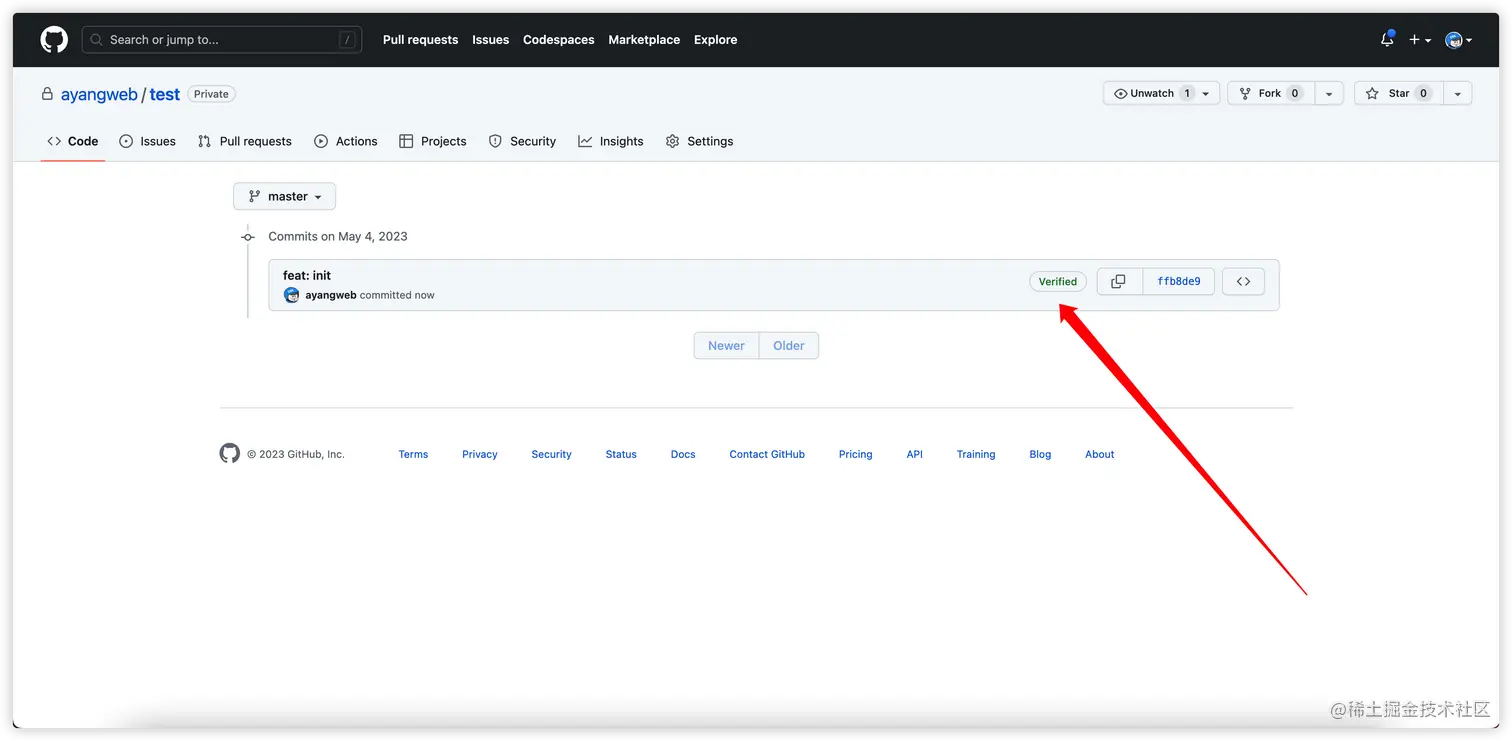Open Codespaces in top navigation
Screen dimensions: 1512x741
pyautogui.click(x=558, y=40)
